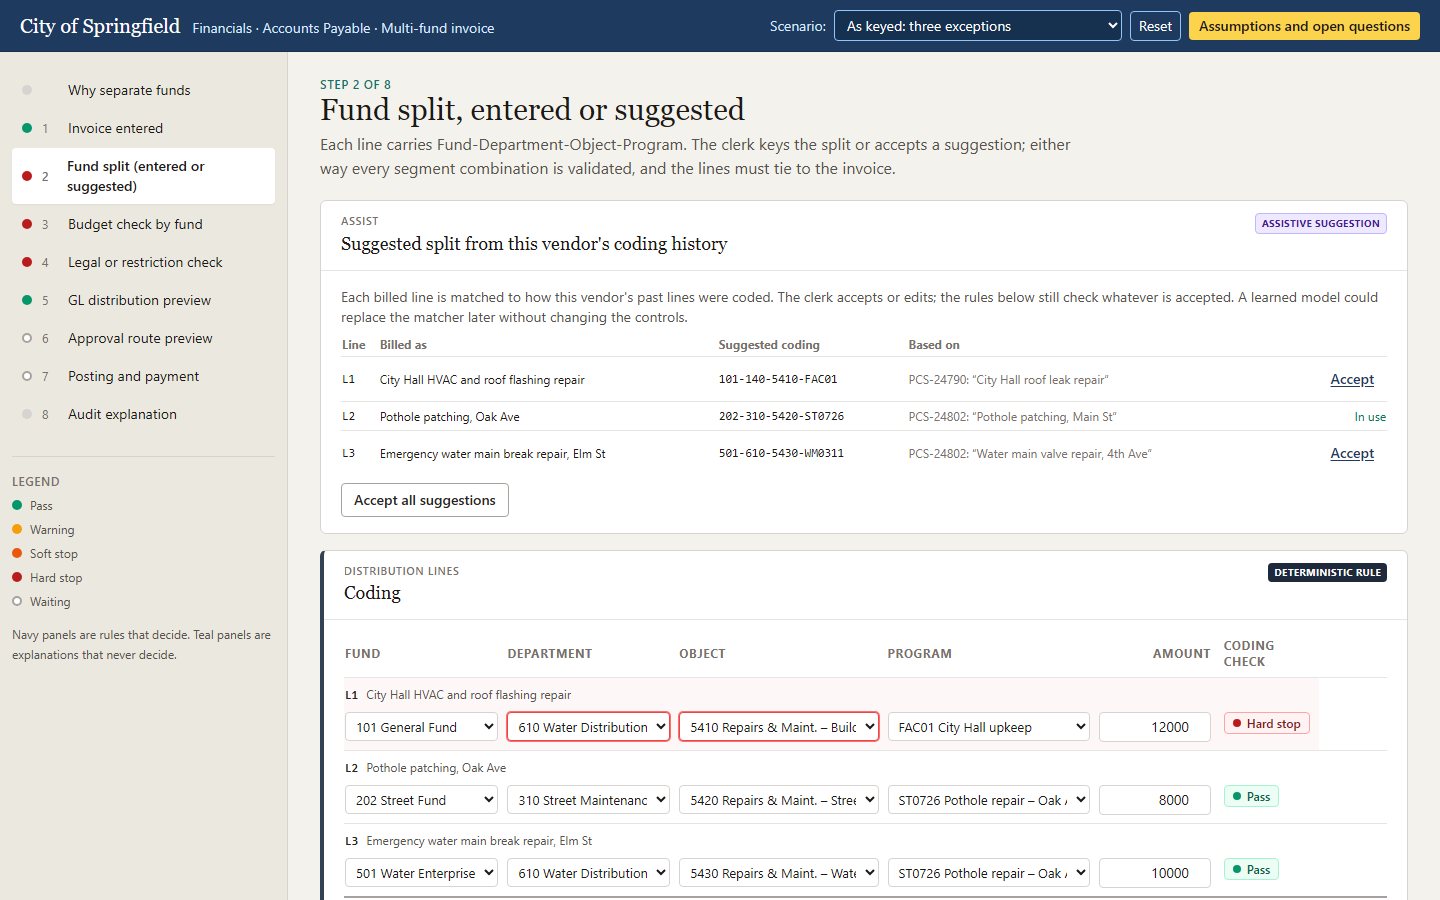1440x900 pixels.
Task: Open Approval route preview step
Action: (143, 338)
